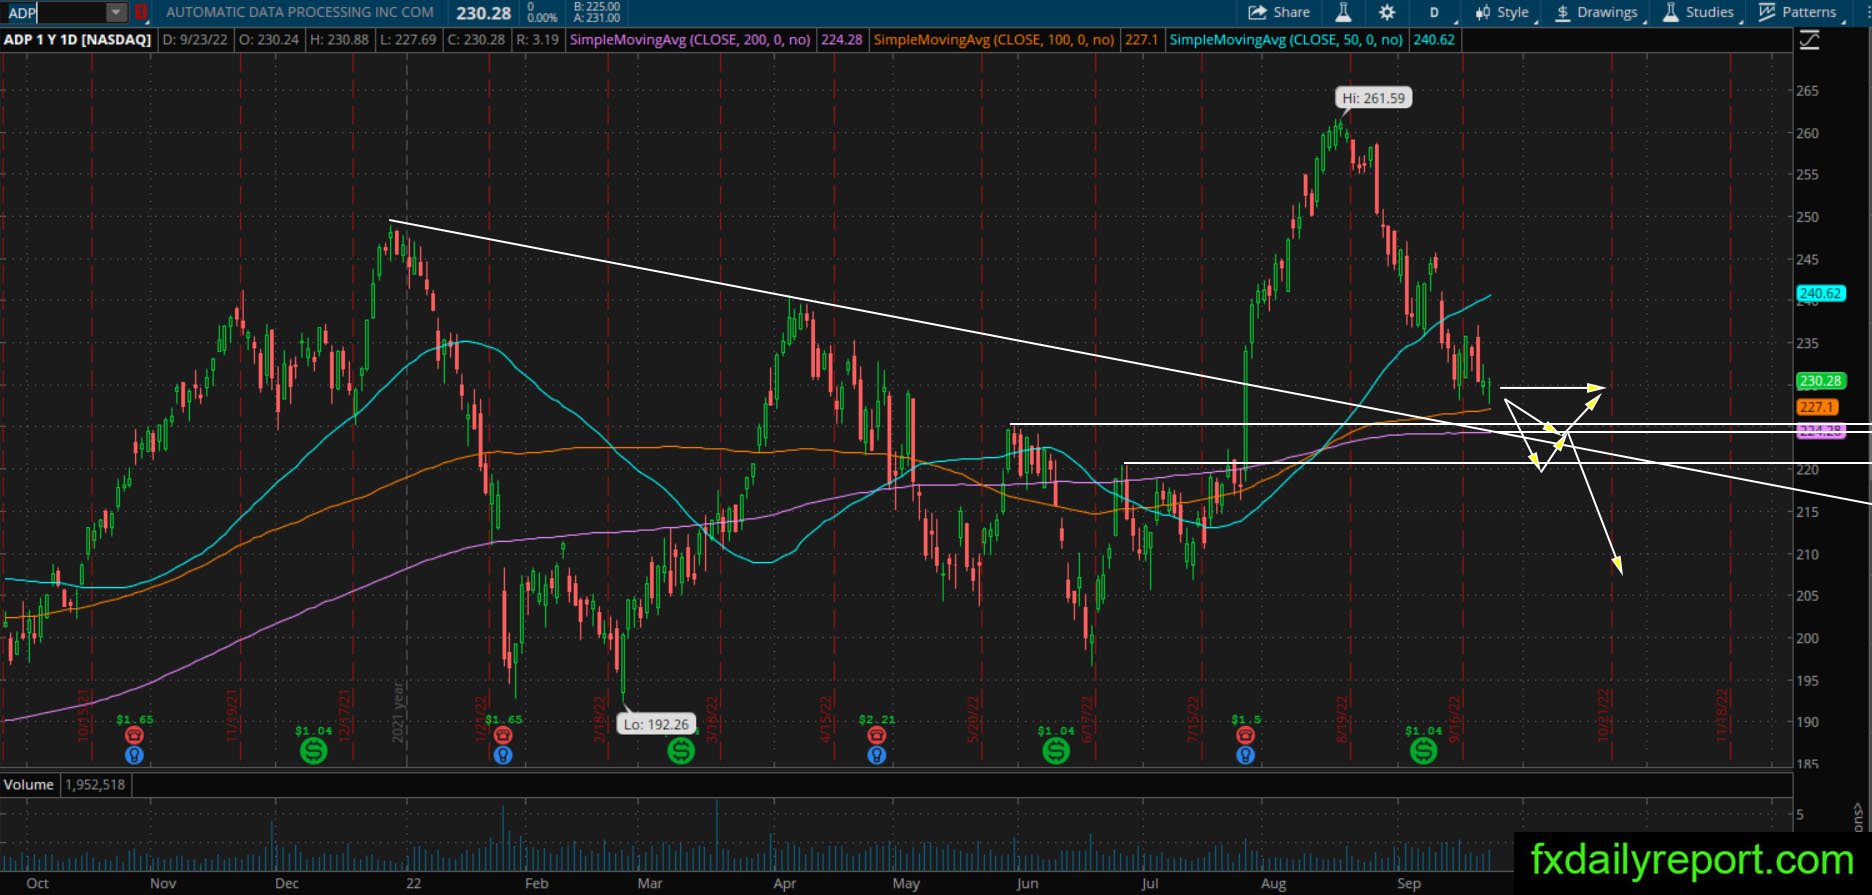The height and width of the screenshot is (895, 1872).
Task: Click the D: 9/23/22 date readout
Action: [195, 40]
